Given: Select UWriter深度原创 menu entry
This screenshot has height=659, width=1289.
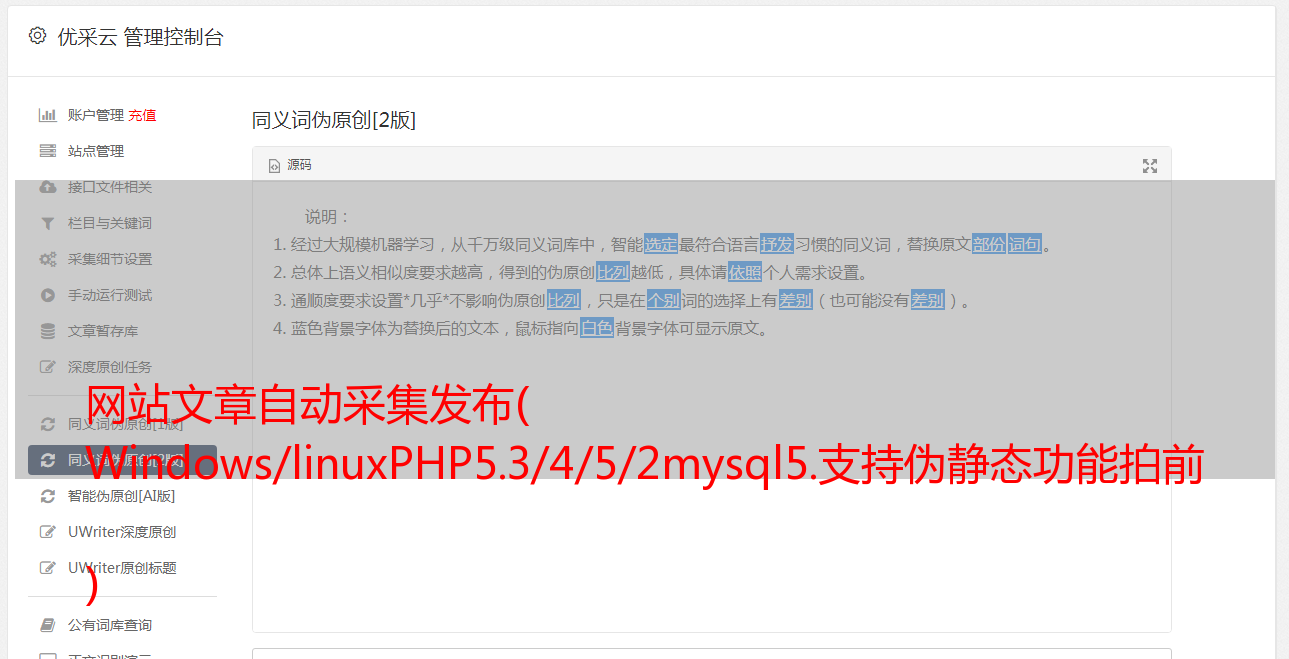Looking at the screenshot, I should (122, 532).
